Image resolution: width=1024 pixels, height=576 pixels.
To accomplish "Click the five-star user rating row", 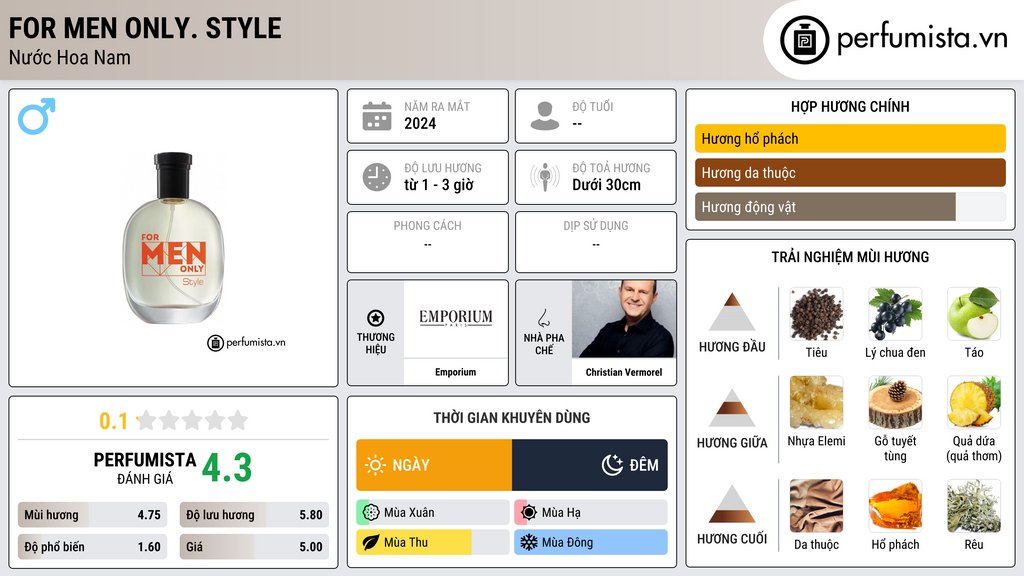I will click(x=192, y=420).
